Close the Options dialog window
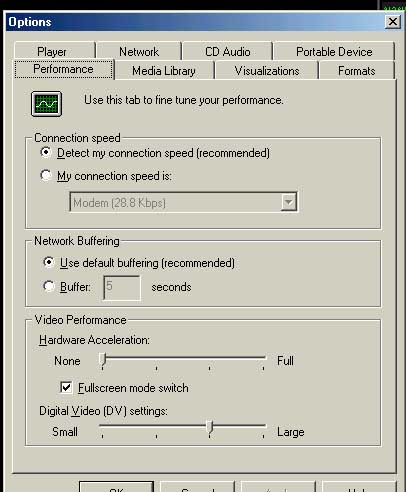 [393, 22]
